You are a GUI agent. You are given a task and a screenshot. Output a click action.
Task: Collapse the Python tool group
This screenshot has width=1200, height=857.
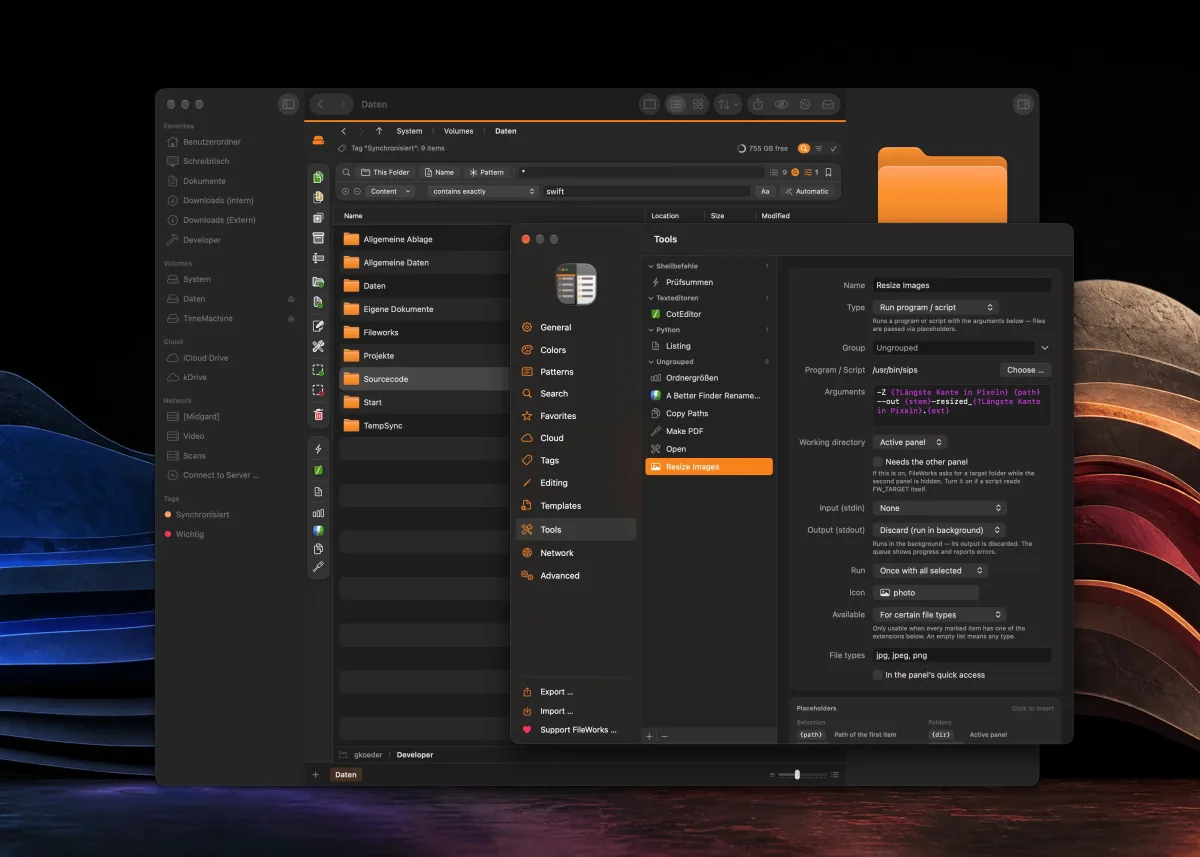coord(651,330)
